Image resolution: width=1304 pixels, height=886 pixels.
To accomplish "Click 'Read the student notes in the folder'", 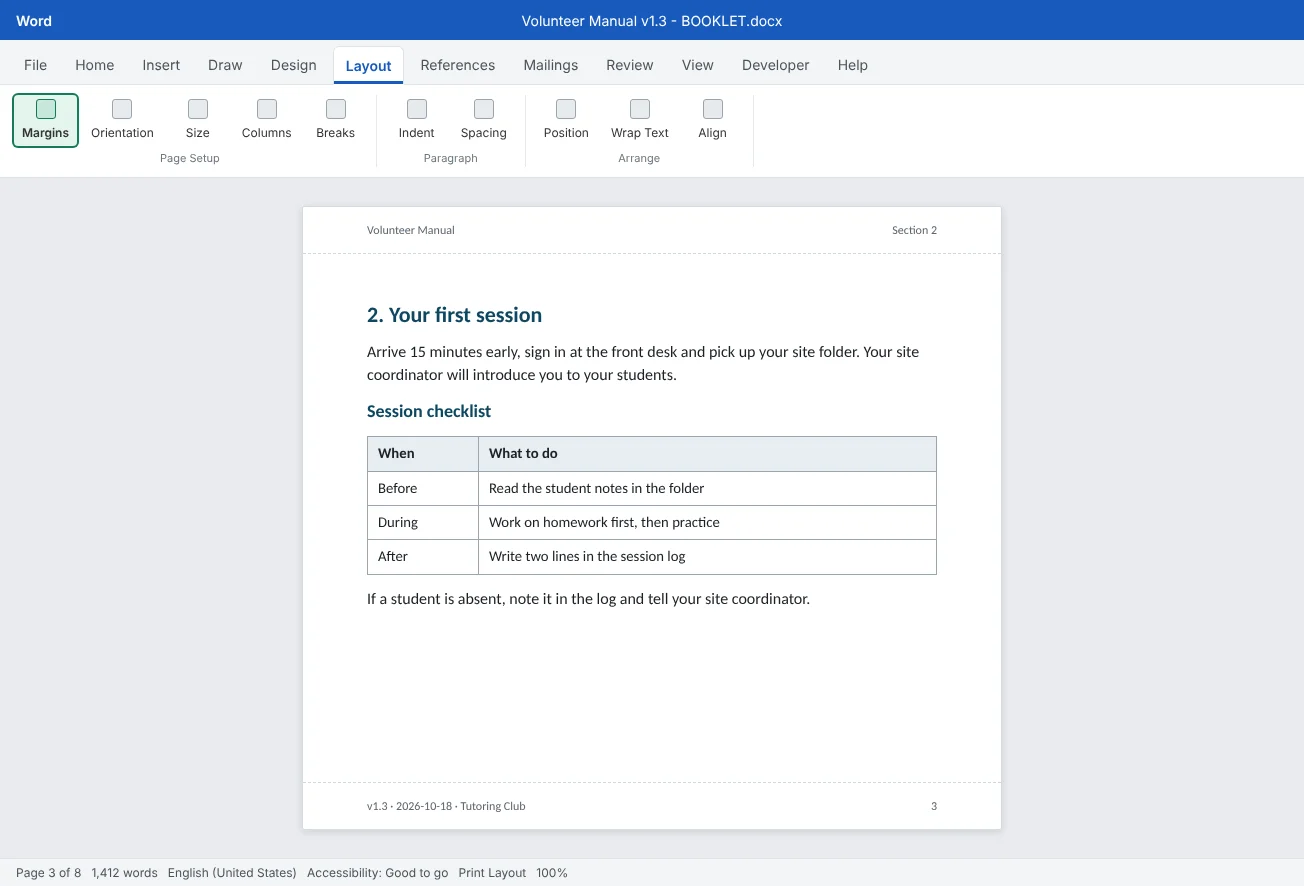I will coord(596,488).
